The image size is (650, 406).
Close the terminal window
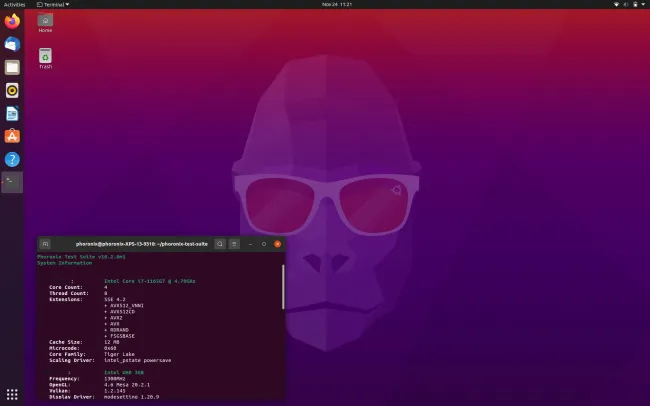[x=278, y=244]
